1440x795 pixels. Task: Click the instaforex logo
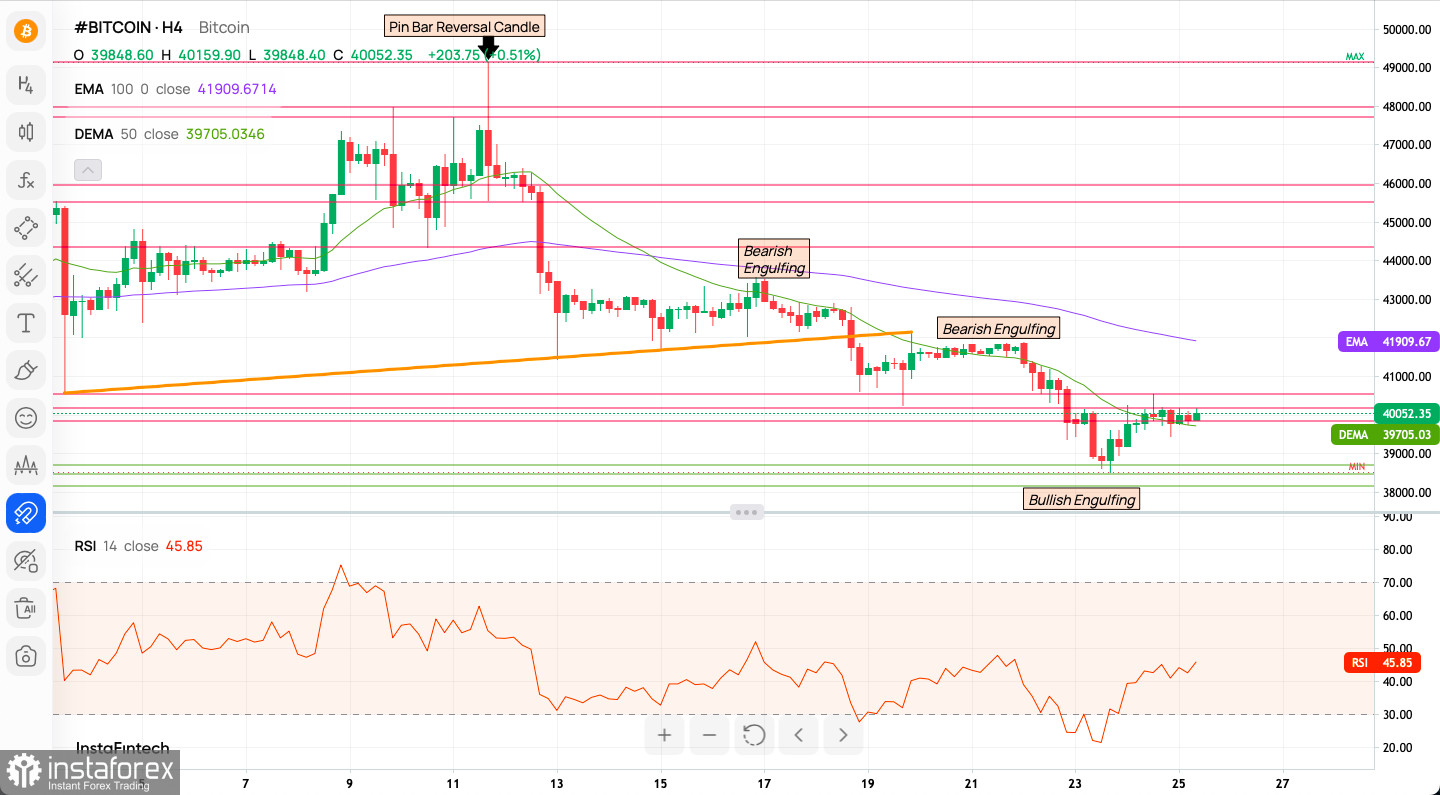point(91,771)
